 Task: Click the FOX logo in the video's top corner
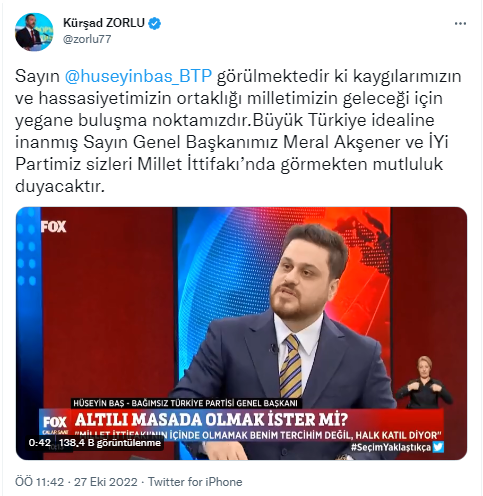tap(53, 227)
